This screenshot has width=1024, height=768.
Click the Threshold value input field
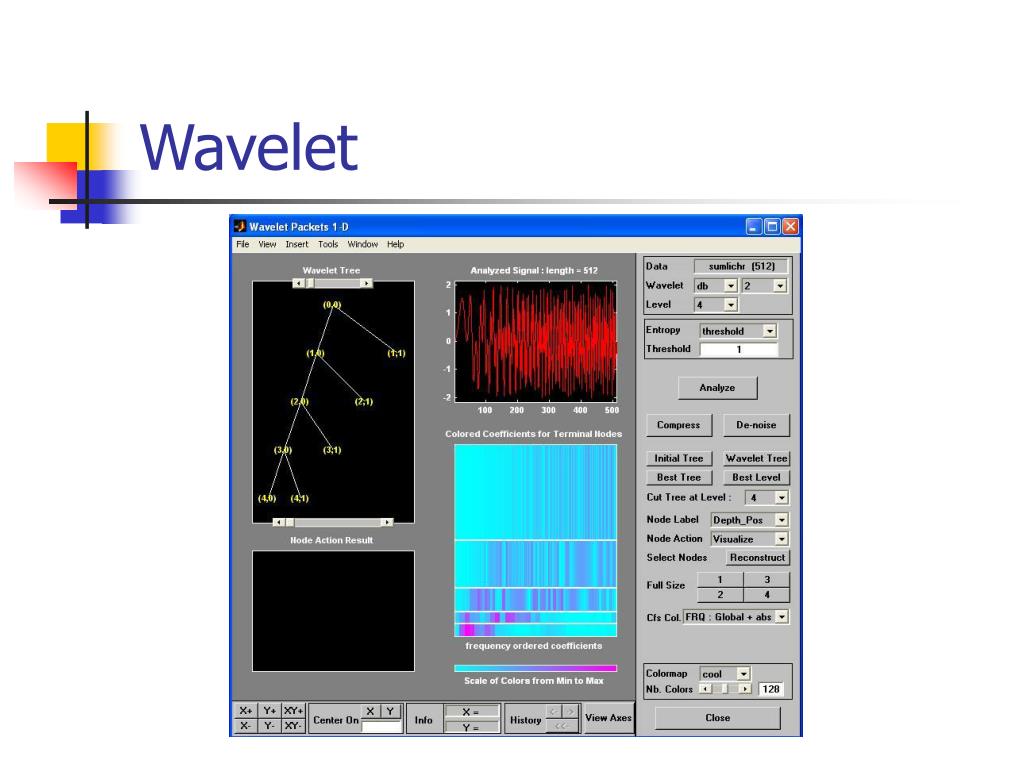[x=739, y=349]
